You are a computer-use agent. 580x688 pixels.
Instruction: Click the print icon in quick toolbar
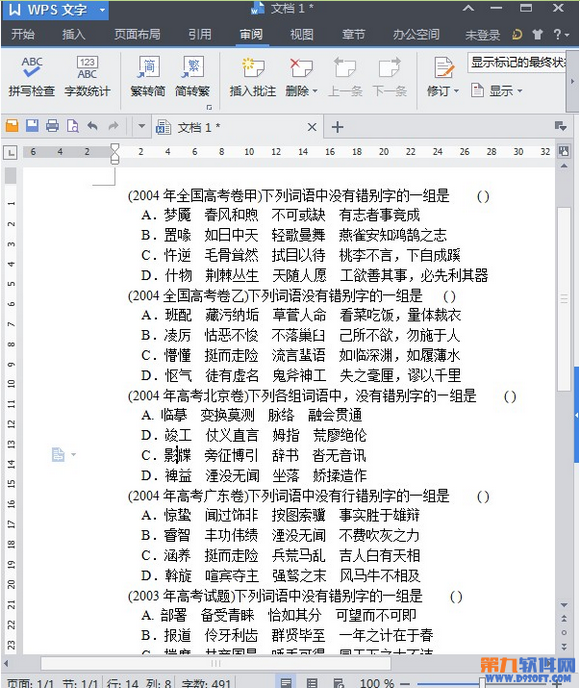pyautogui.click(x=52, y=126)
